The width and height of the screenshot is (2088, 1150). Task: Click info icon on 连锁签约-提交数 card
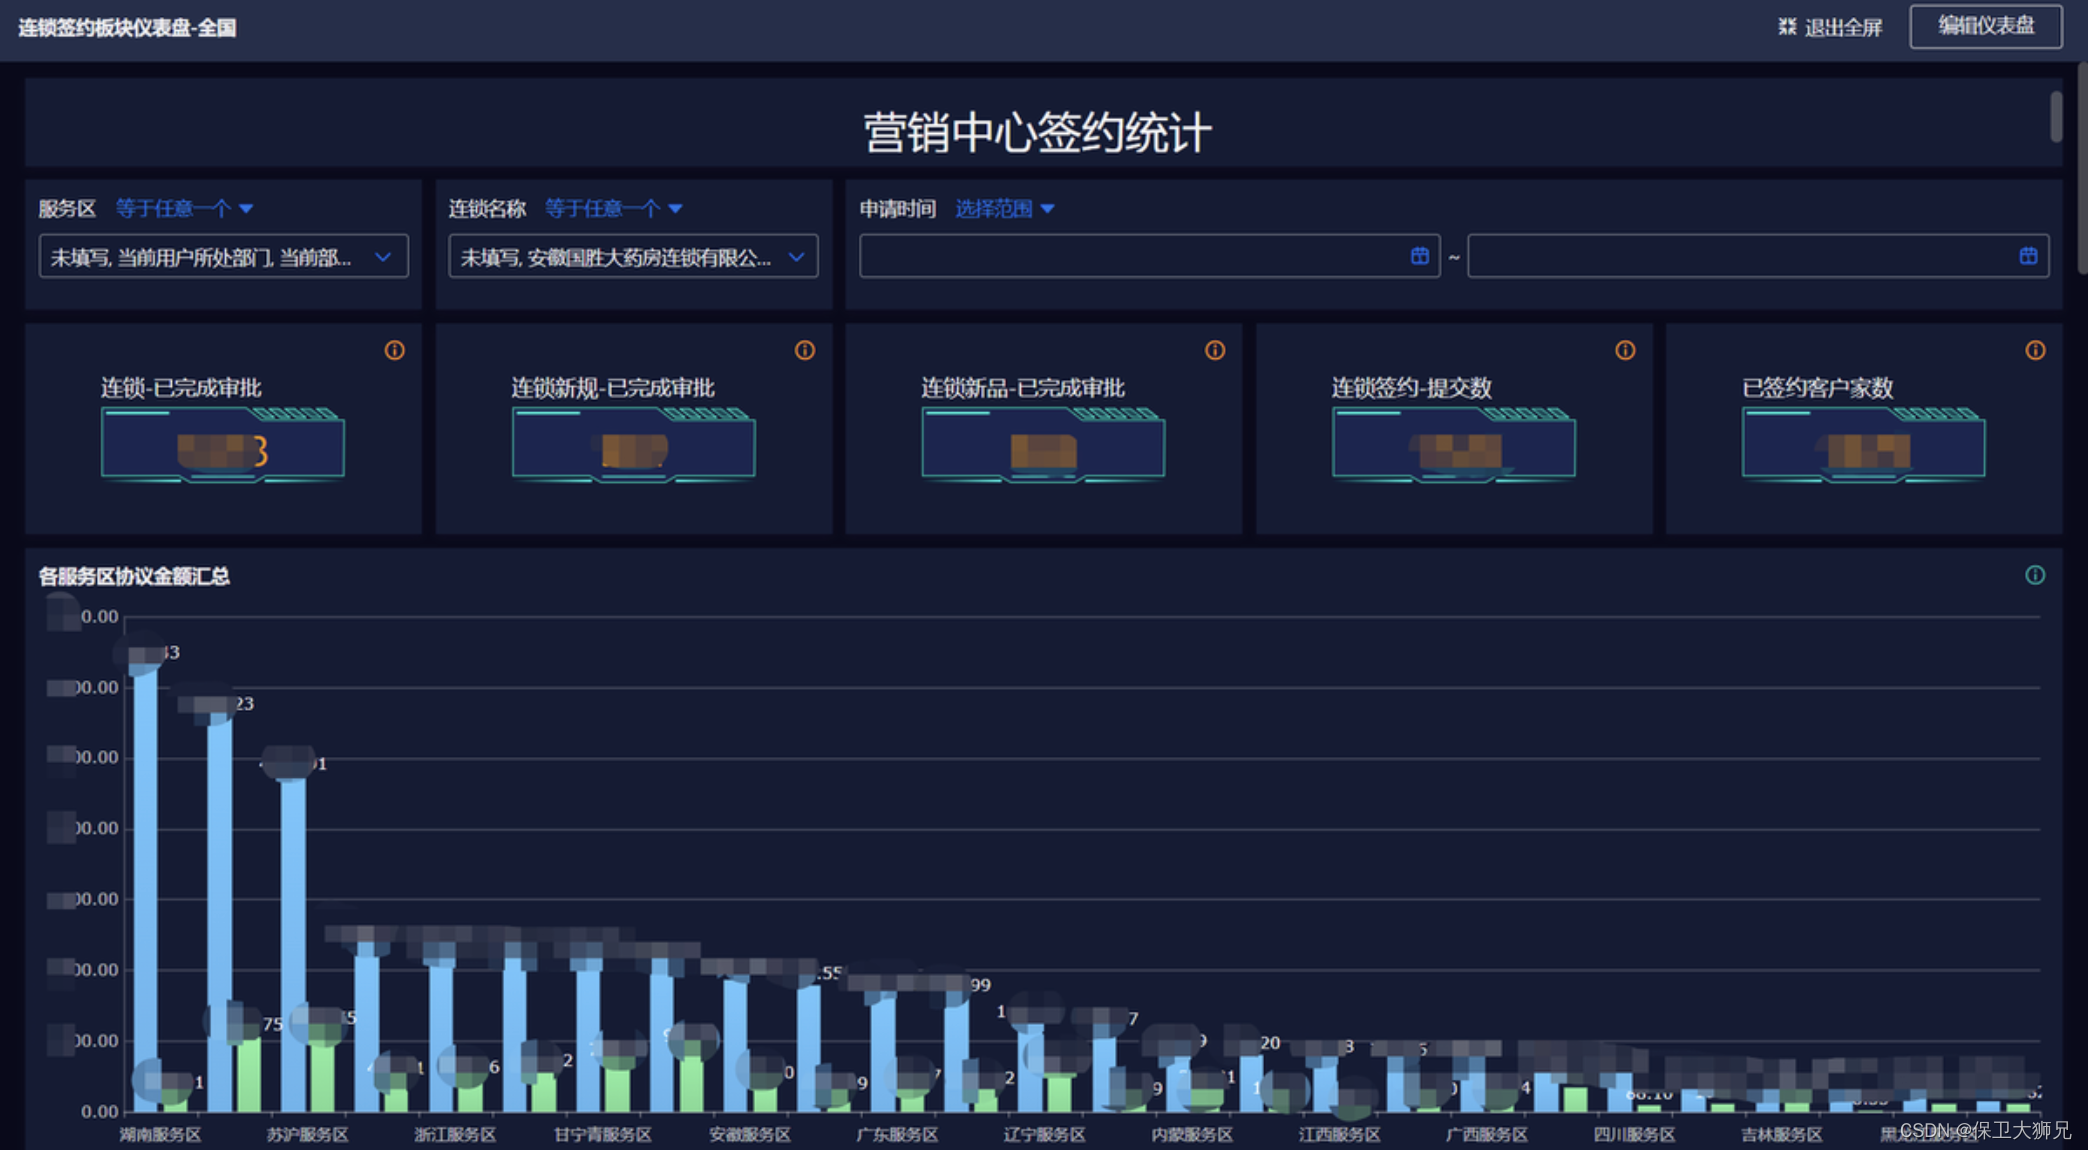coord(1625,350)
